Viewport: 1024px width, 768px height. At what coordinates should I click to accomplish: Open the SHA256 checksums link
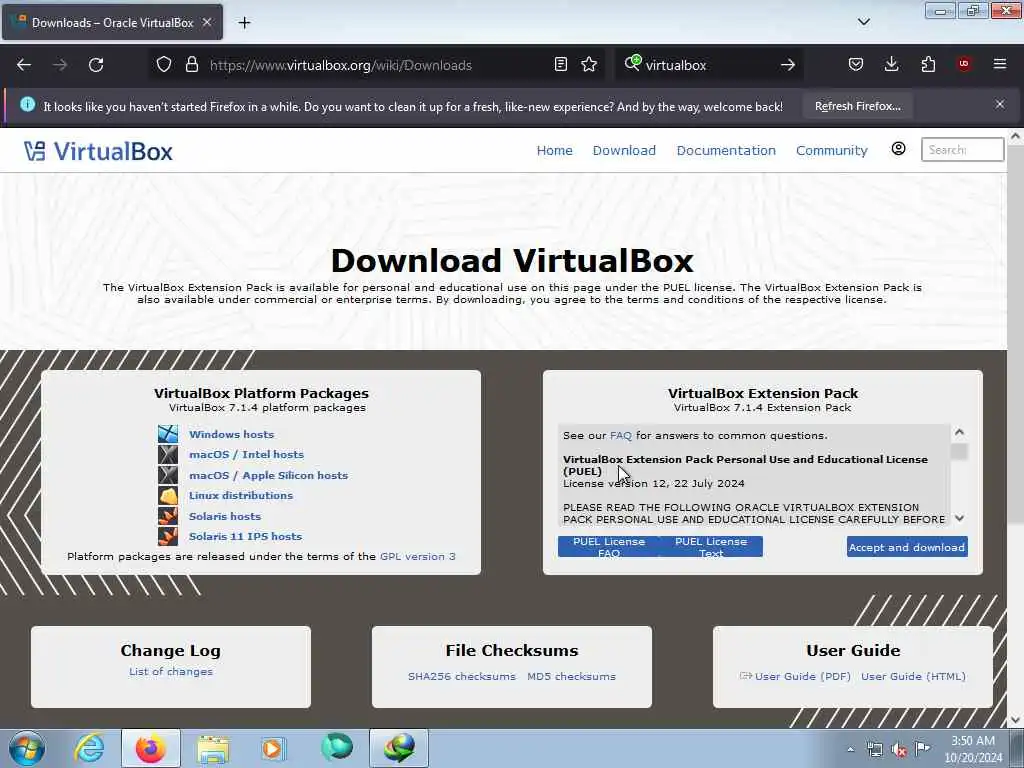(462, 677)
